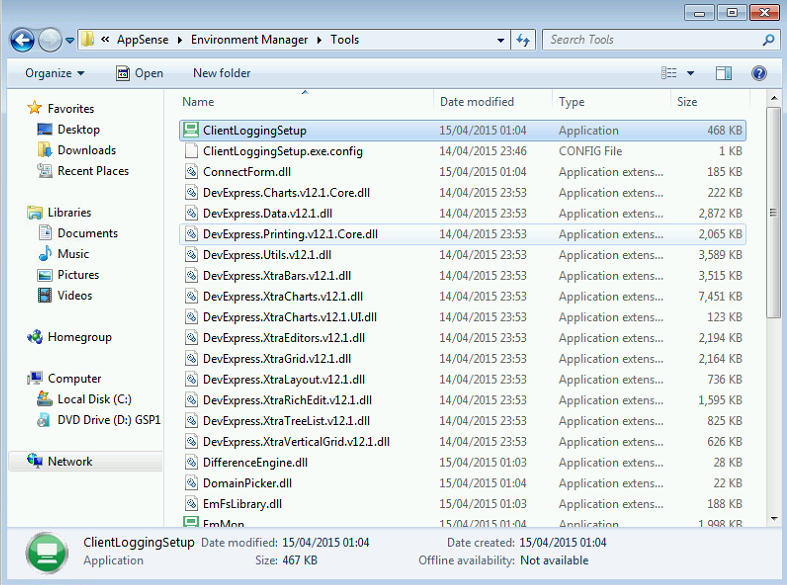Open the Organize menu
This screenshot has height=585, width=787.
click(55, 73)
